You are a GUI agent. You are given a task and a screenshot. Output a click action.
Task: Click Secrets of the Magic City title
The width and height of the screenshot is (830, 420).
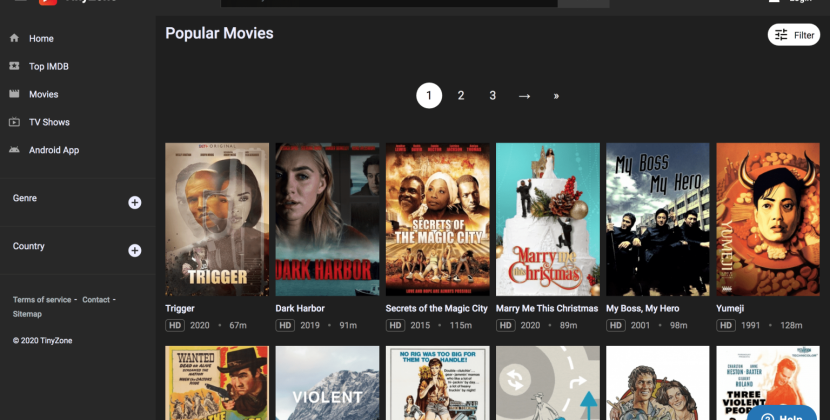coord(437,308)
